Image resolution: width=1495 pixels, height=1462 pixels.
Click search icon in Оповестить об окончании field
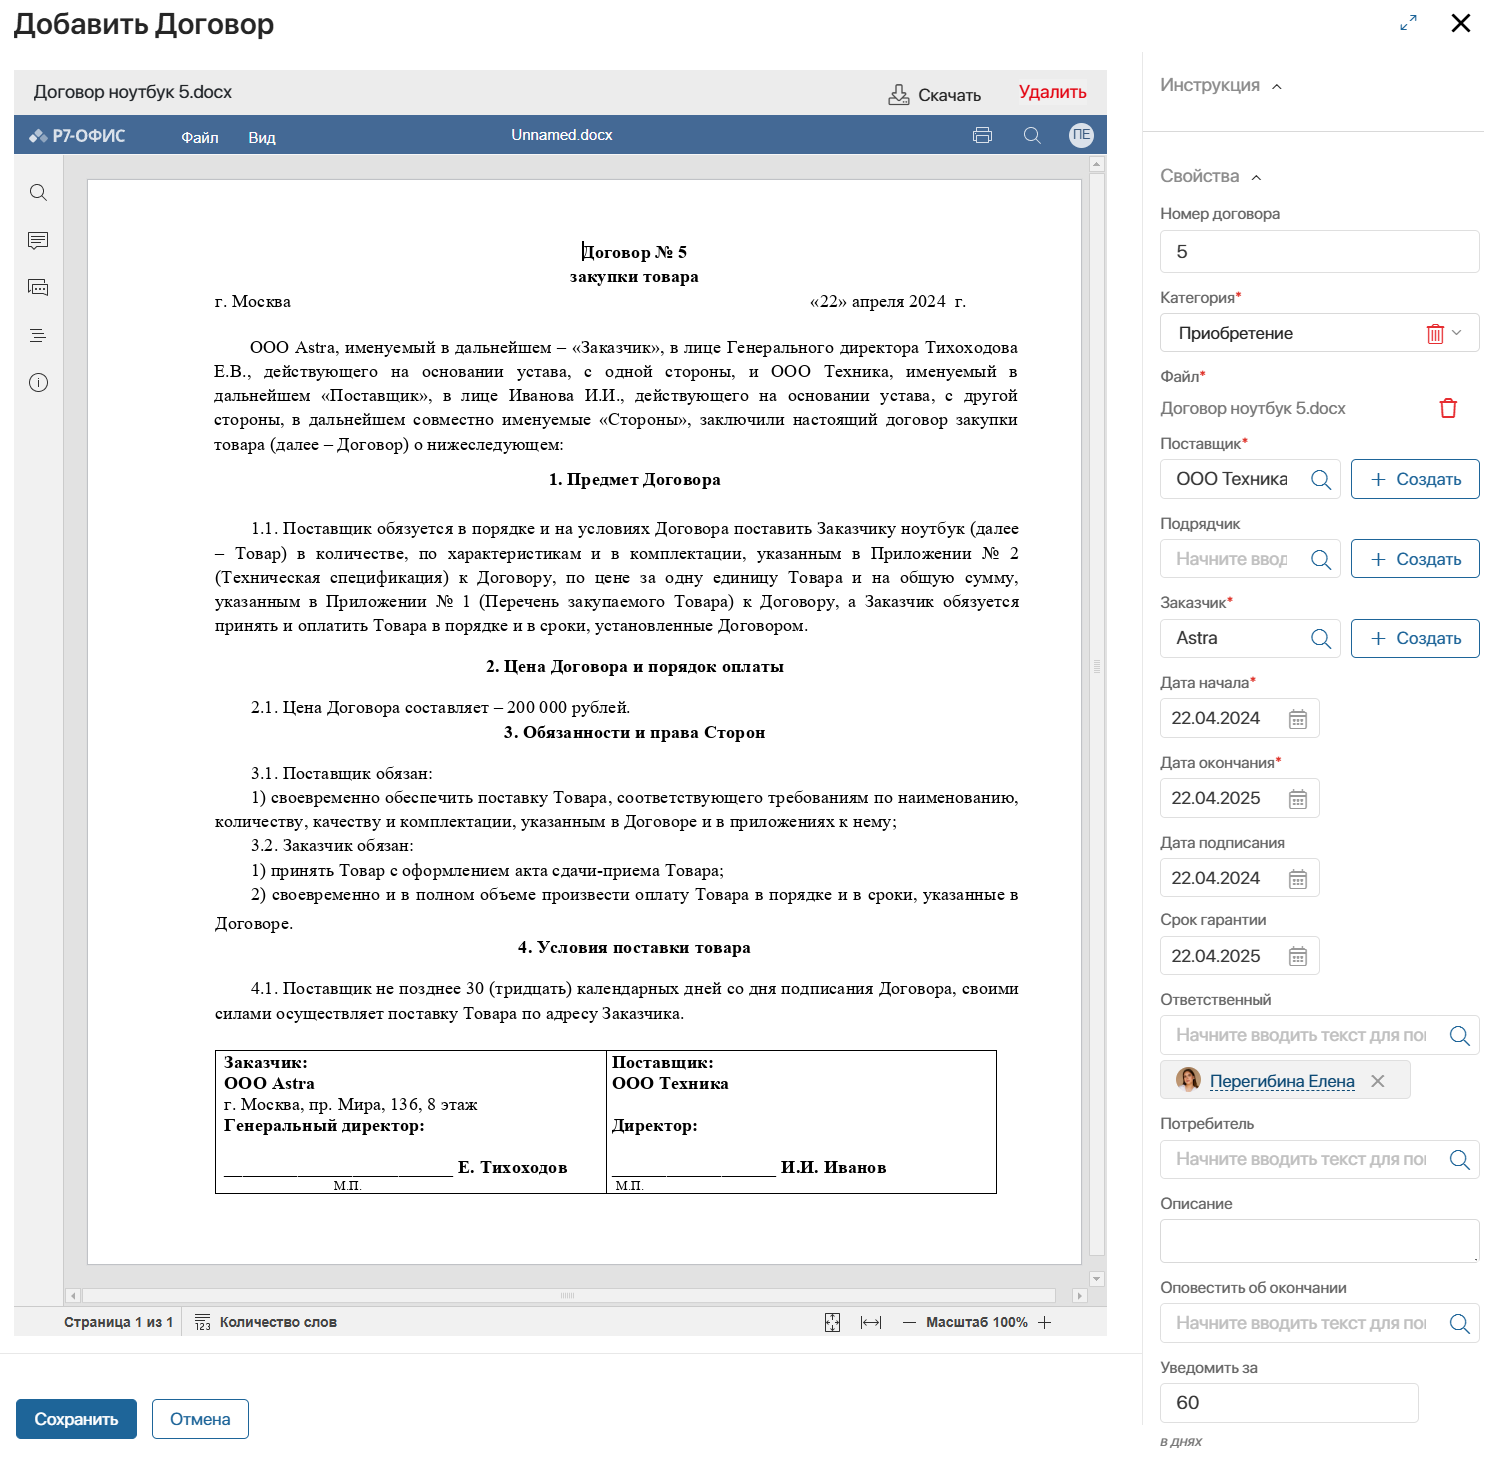(1460, 1324)
